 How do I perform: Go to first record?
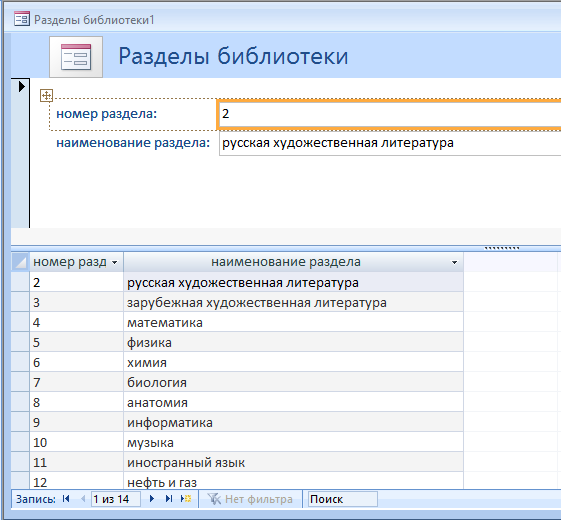[x=66, y=499]
